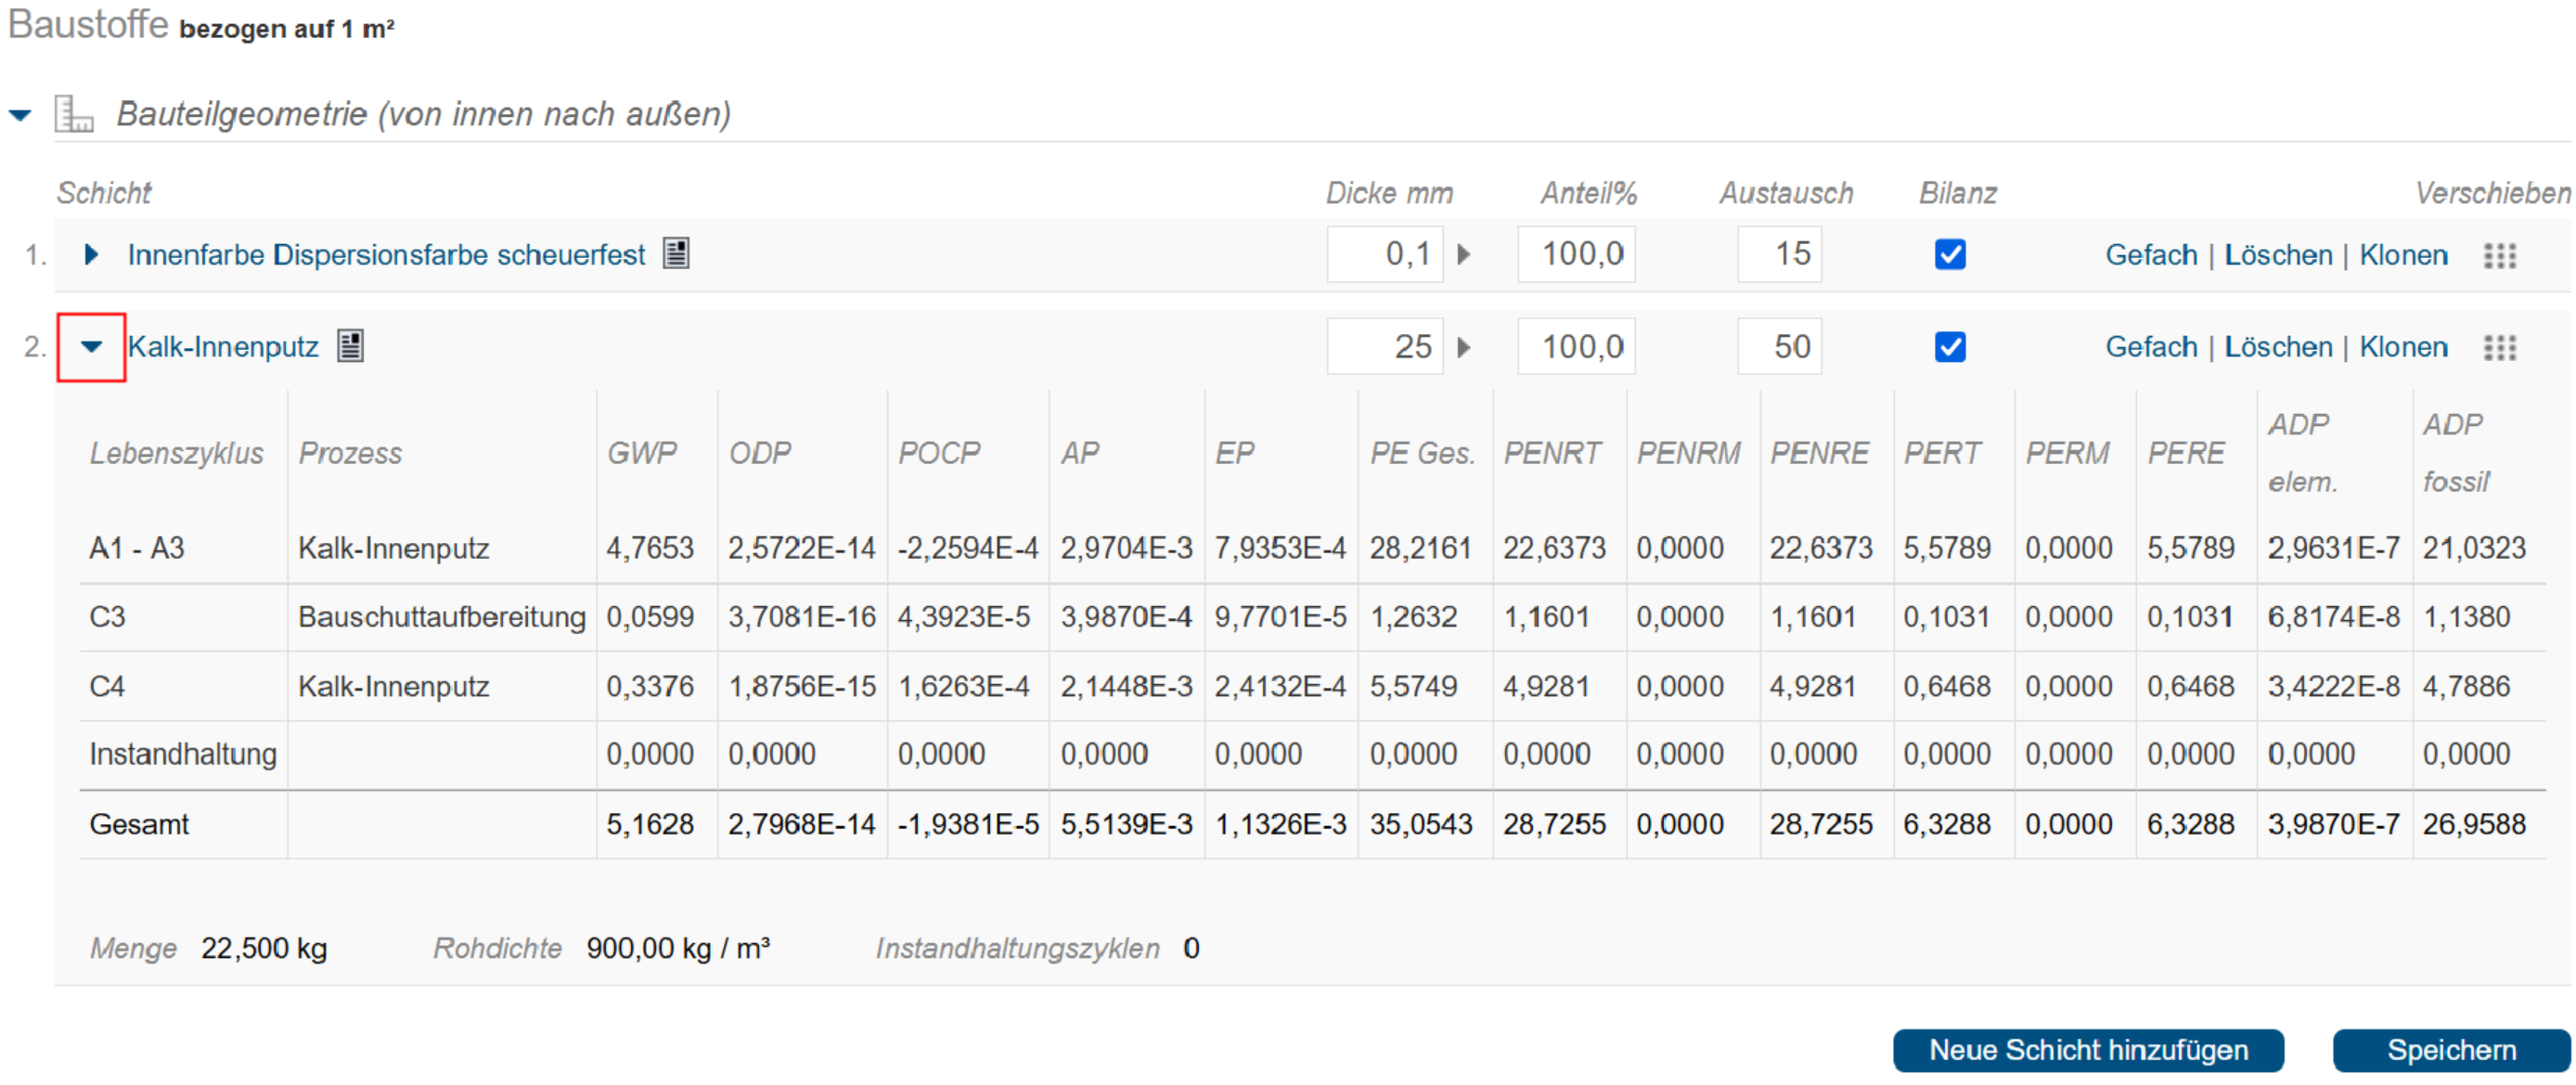
Task: Uncheck Bilanz checkbox for Innenfarbe row
Action: coord(1950,254)
